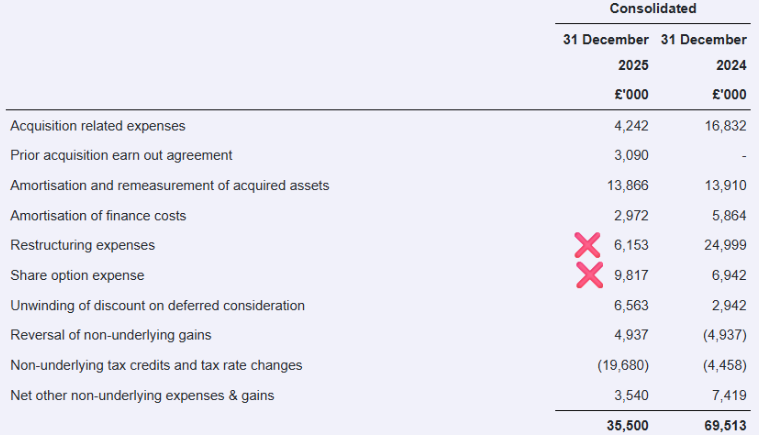
Task: Click the 24,999 restructuring value for 2024
Action: click(725, 245)
